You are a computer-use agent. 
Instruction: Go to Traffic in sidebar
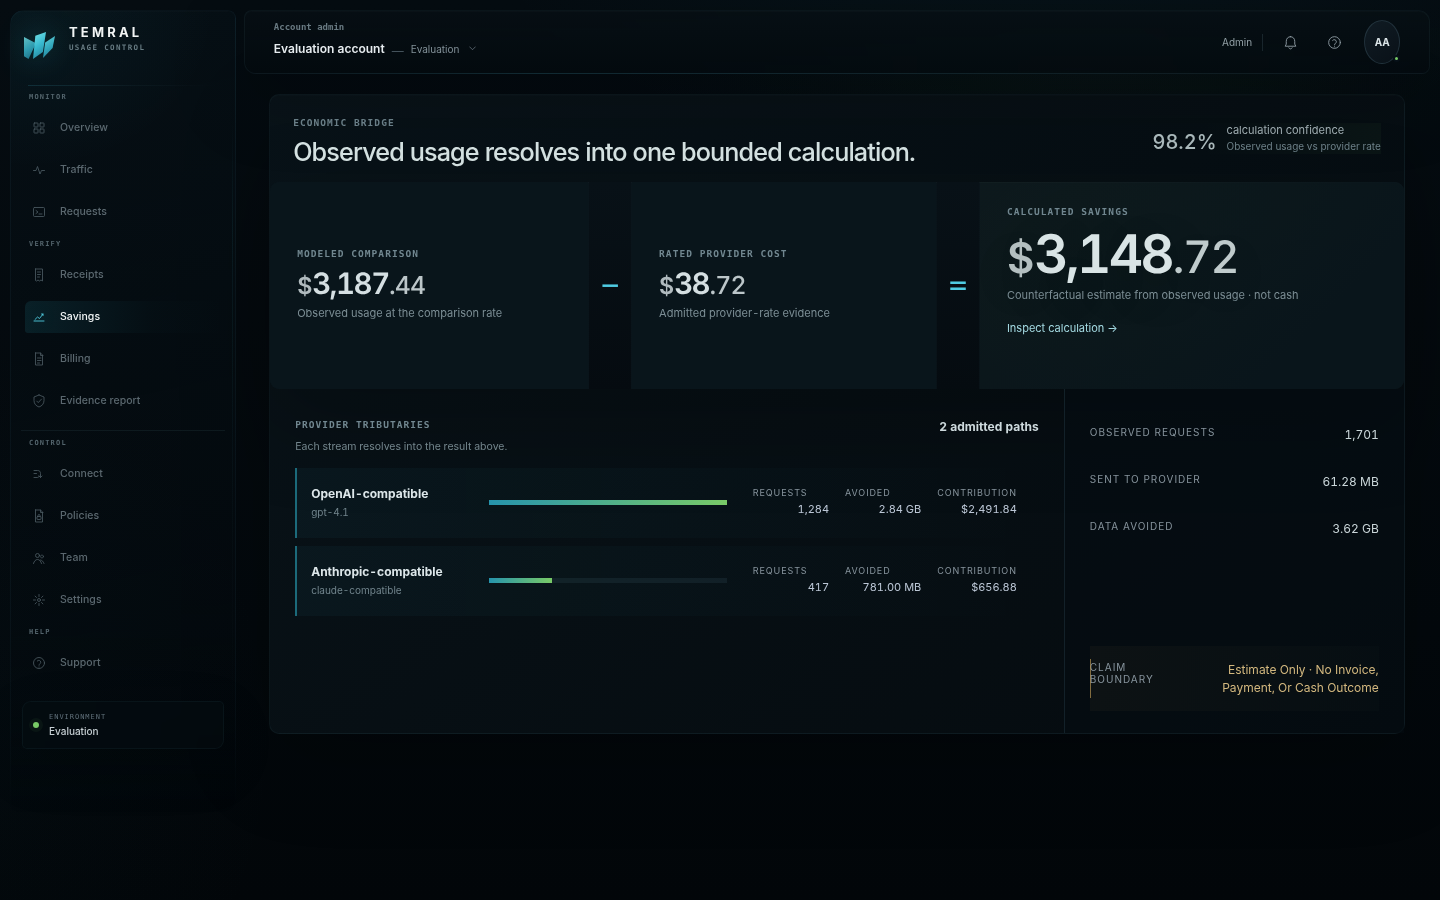click(124, 170)
